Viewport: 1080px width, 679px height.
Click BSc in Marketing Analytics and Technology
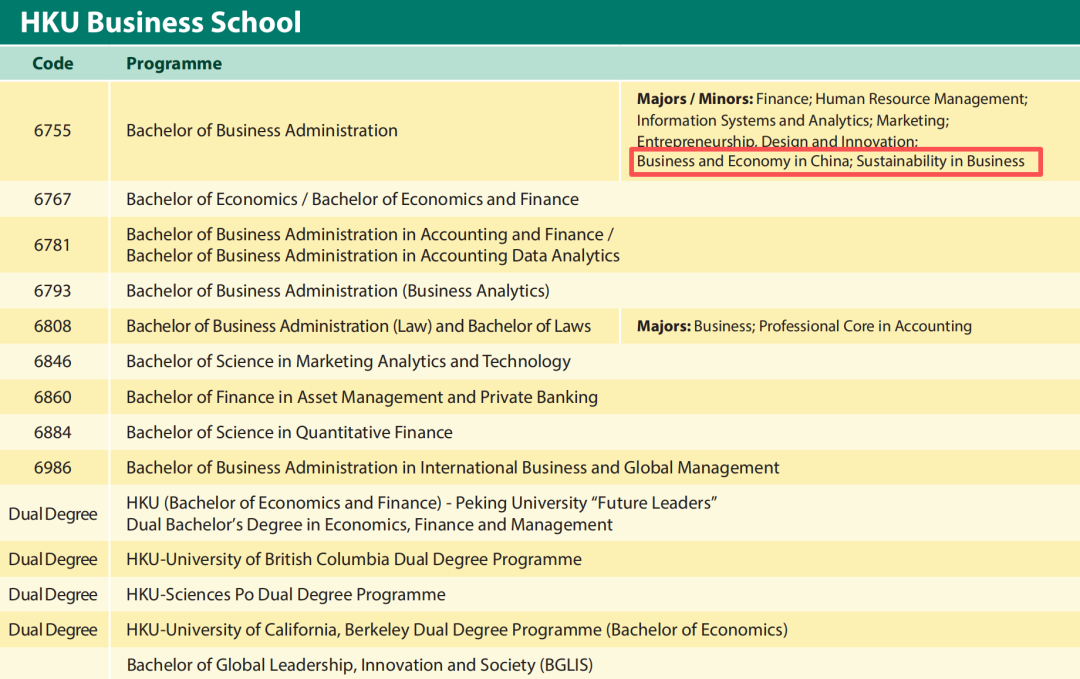[348, 362]
